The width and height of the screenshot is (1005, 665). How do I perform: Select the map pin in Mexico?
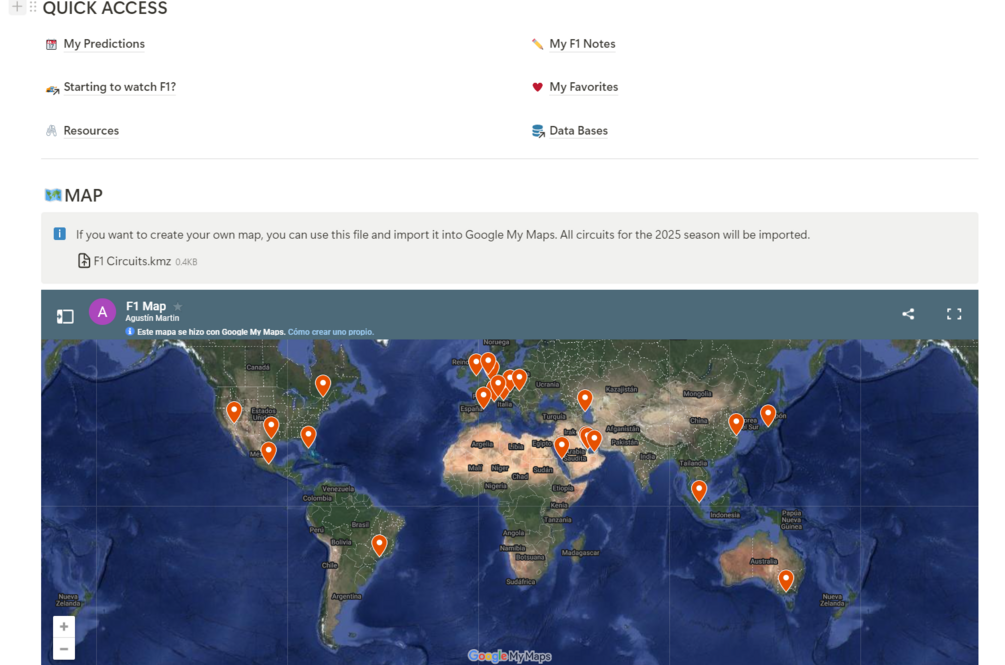click(x=269, y=452)
